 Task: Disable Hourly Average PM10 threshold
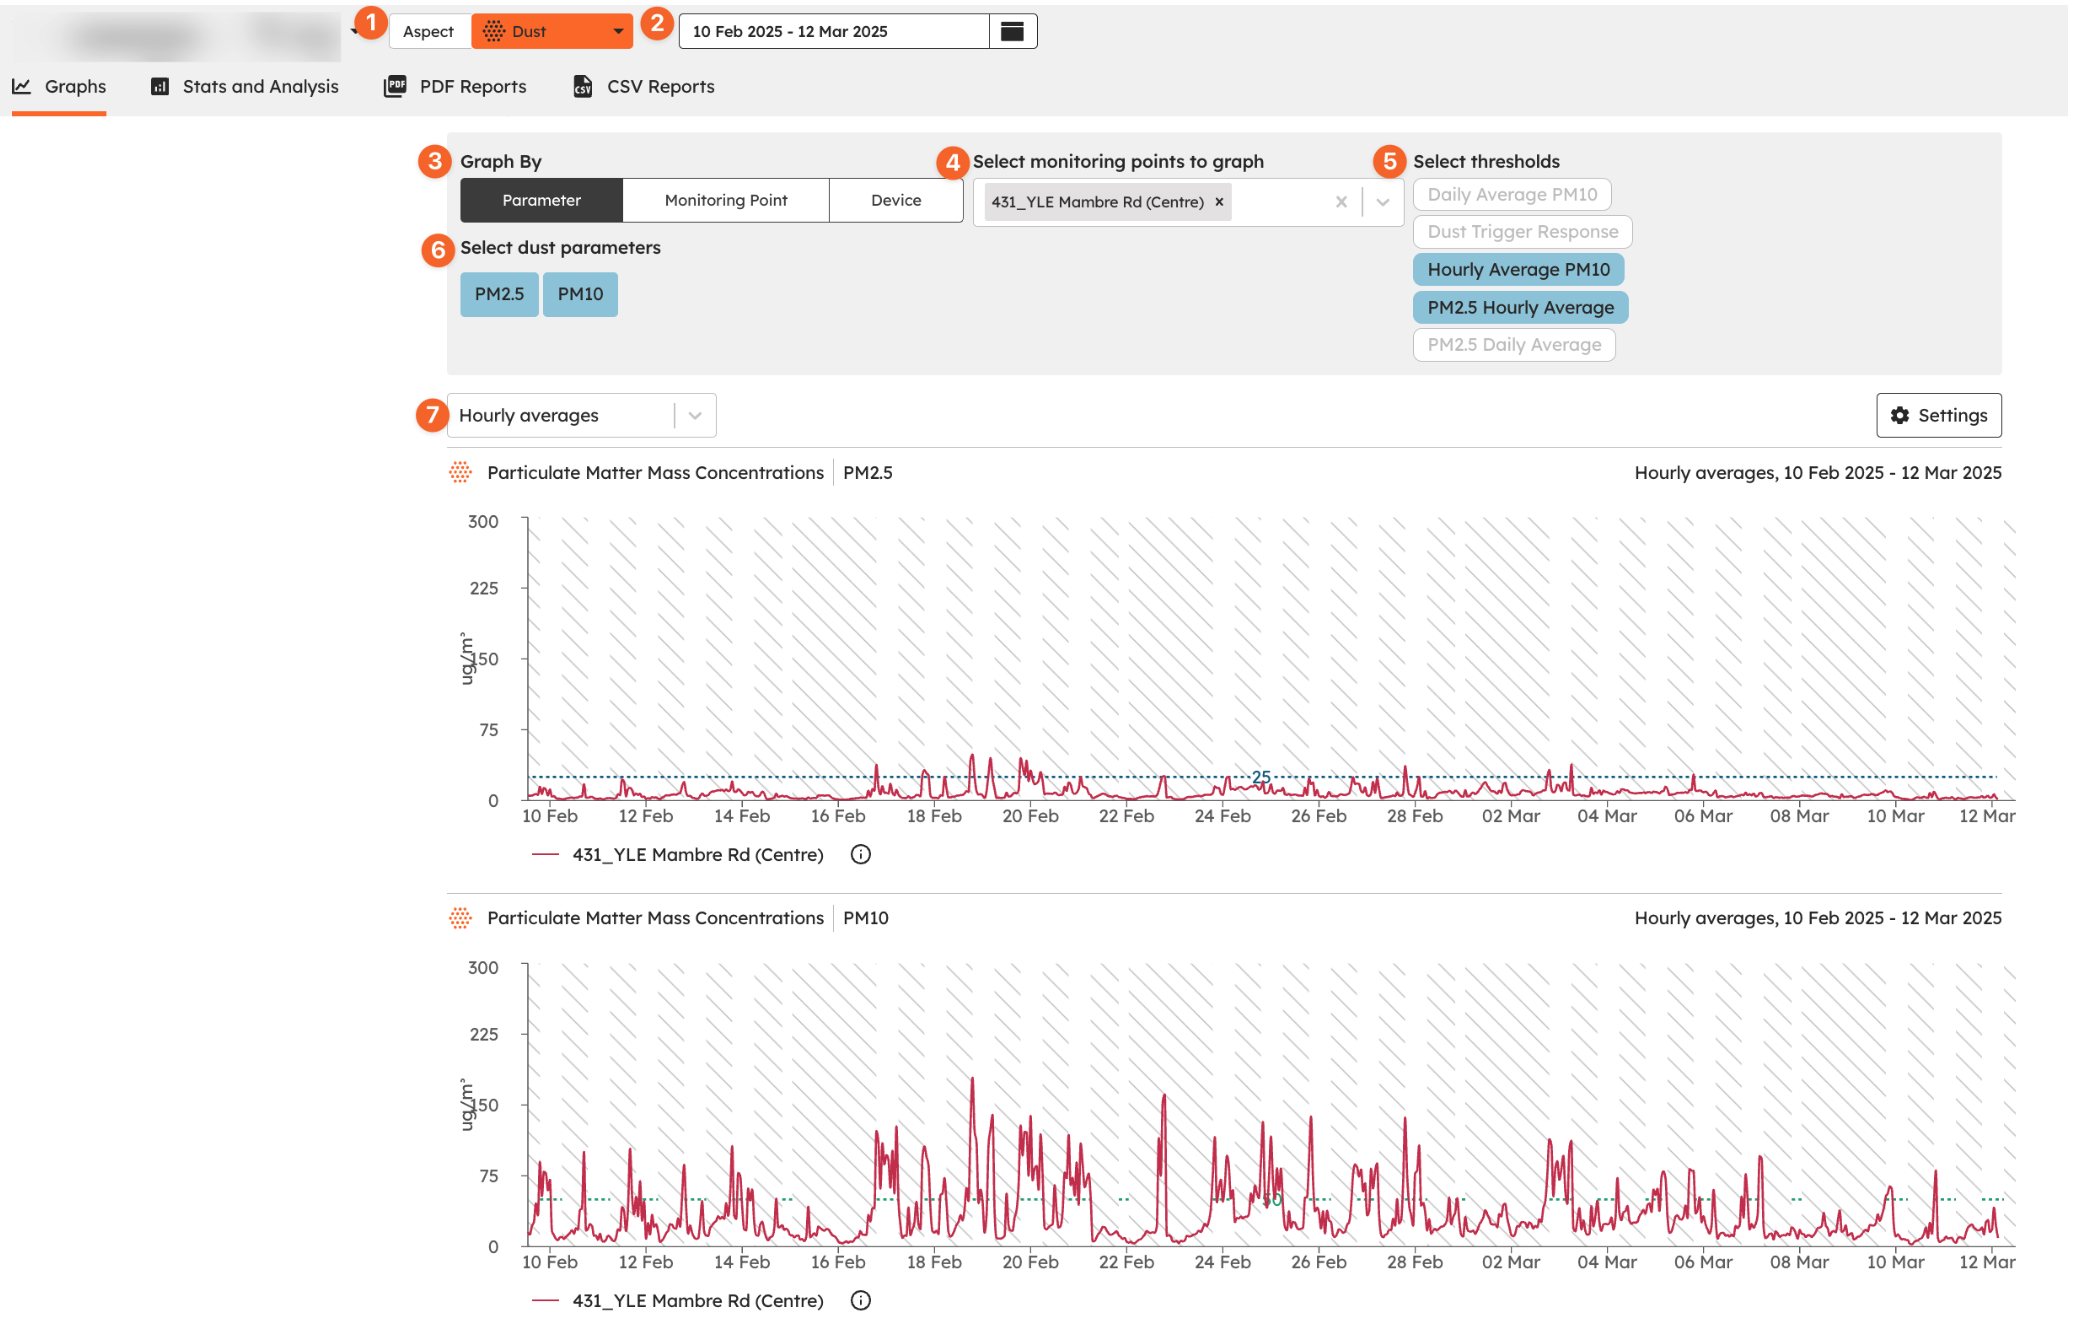click(x=1517, y=269)
